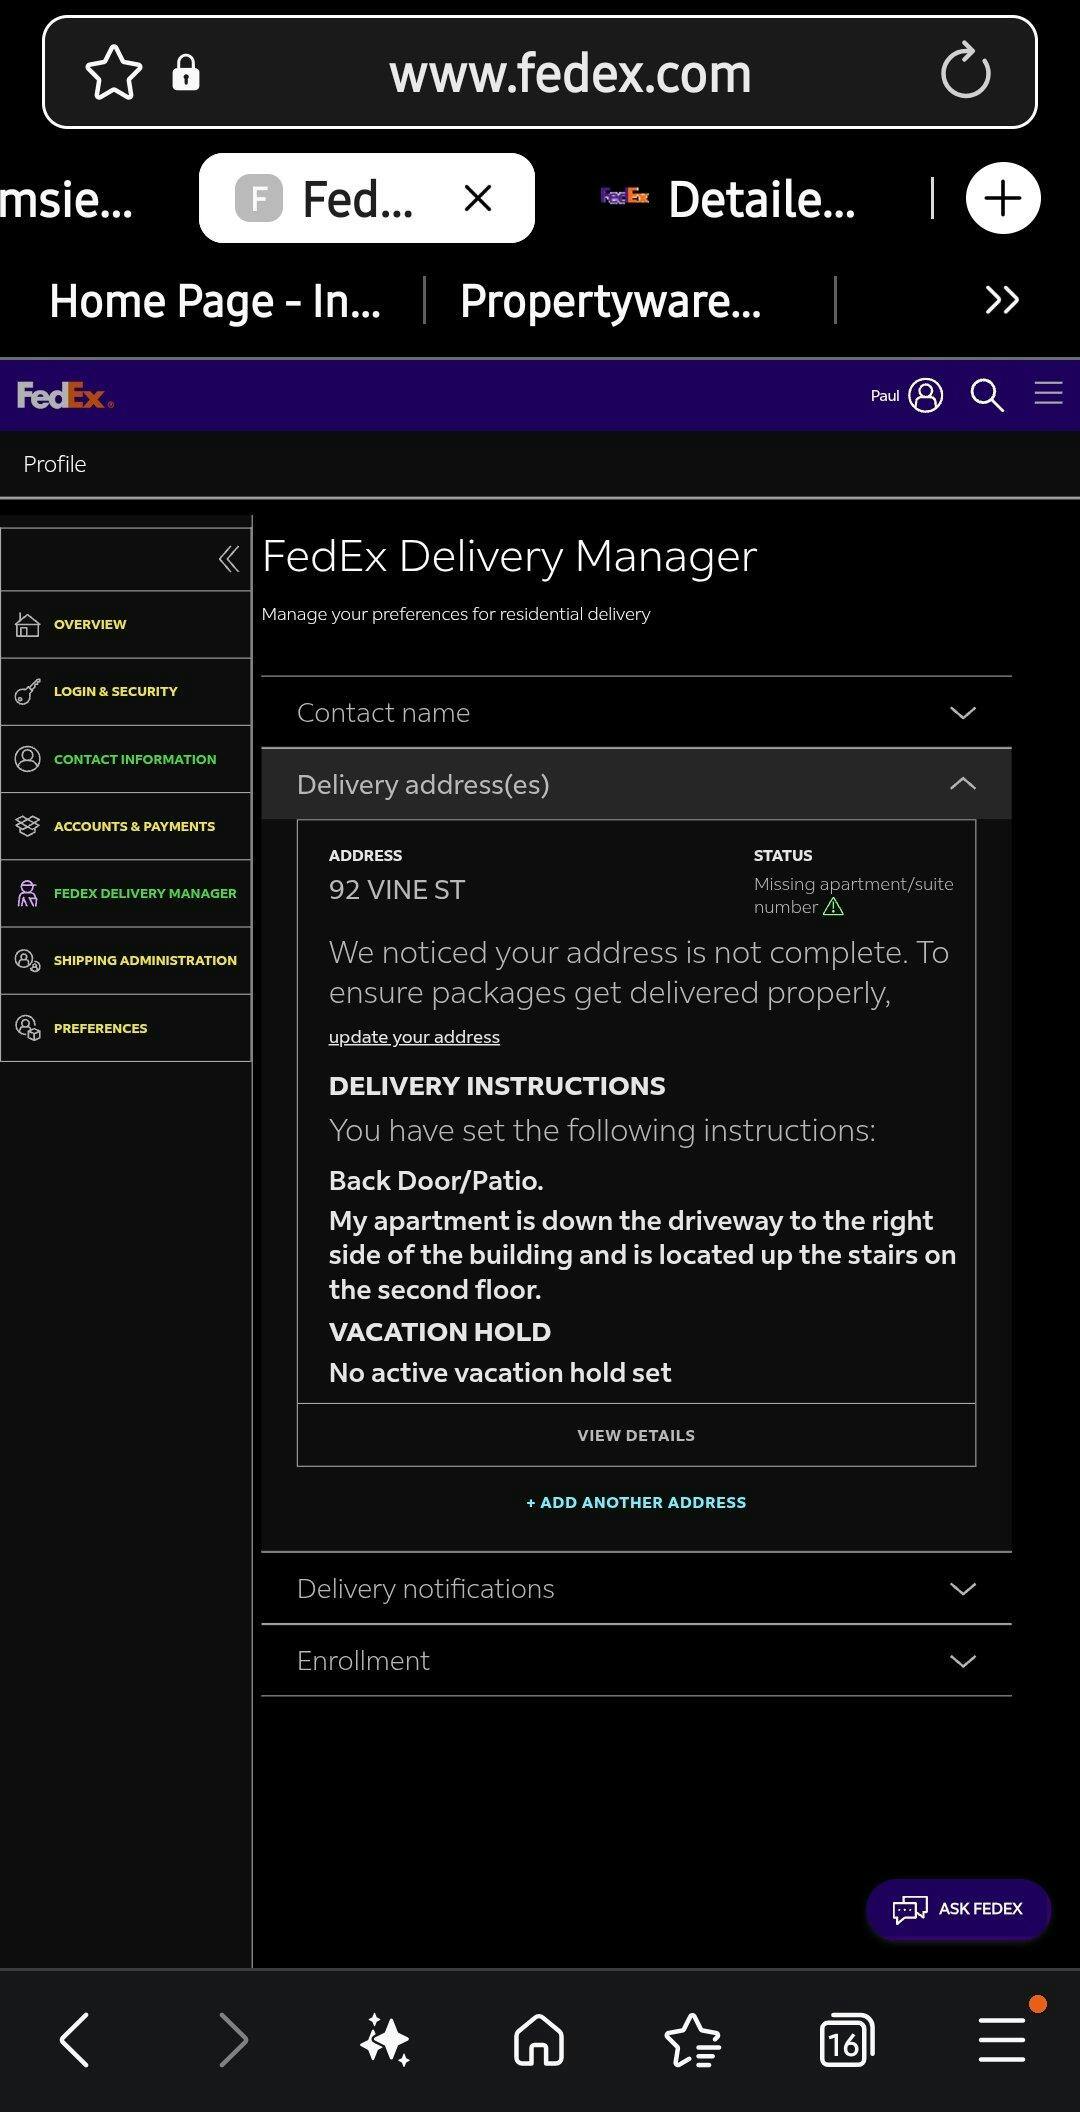Click the FedEx logo in header
The height and width of the screenshot is (2112, 1080).
coord(65,396)
